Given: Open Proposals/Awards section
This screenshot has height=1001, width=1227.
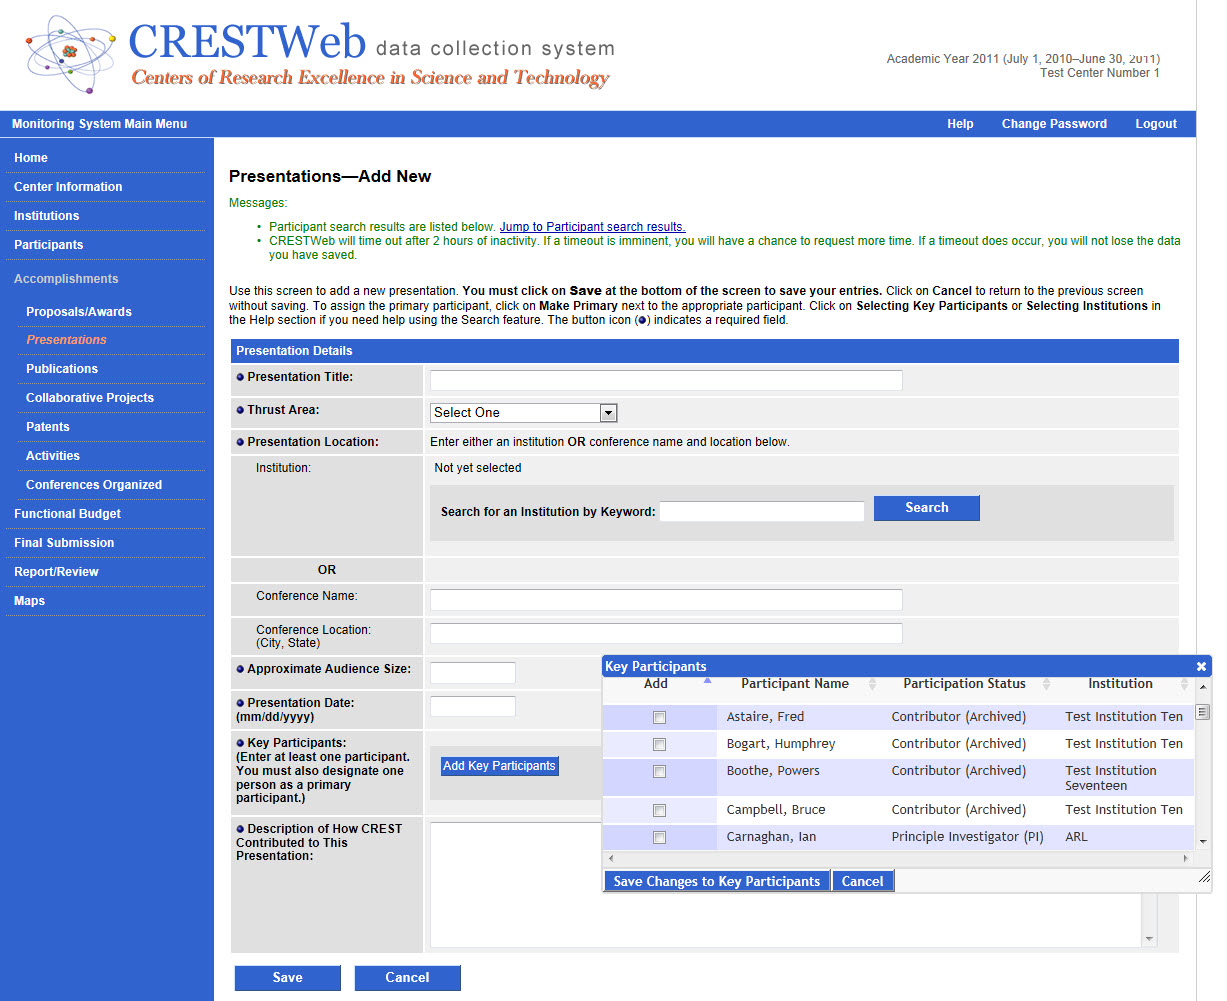Looking at the screenshot, I should click(79, 312).
